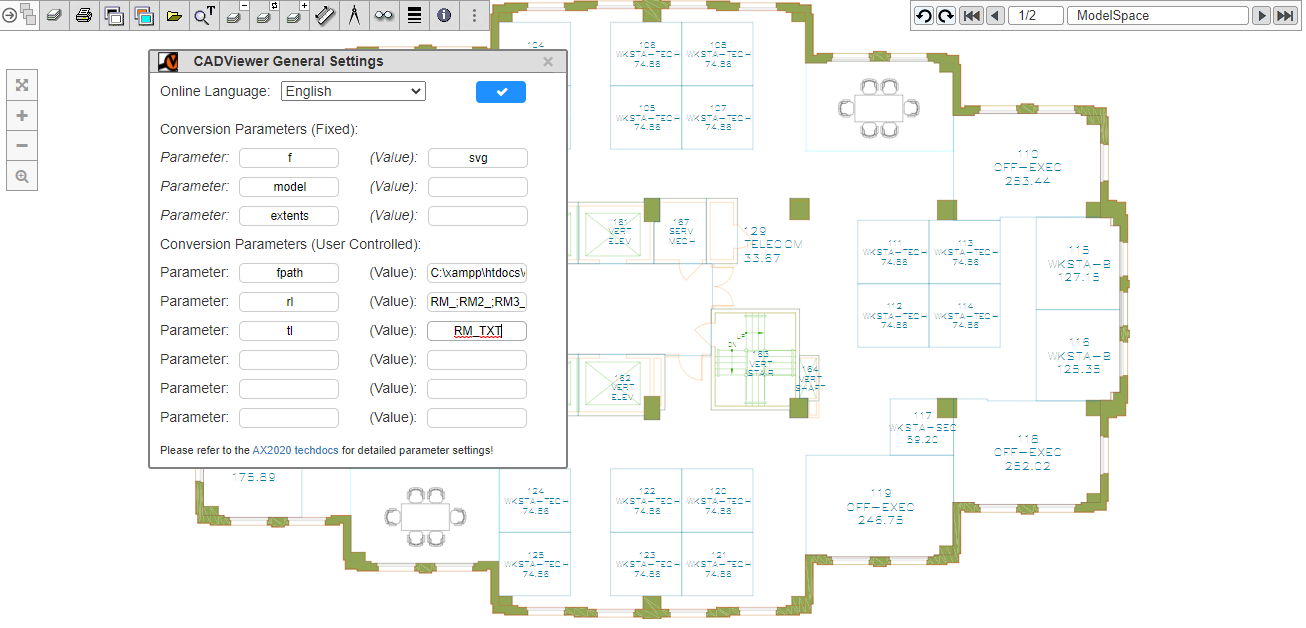Click room 129 TELECOM label

tap(773, 244)
